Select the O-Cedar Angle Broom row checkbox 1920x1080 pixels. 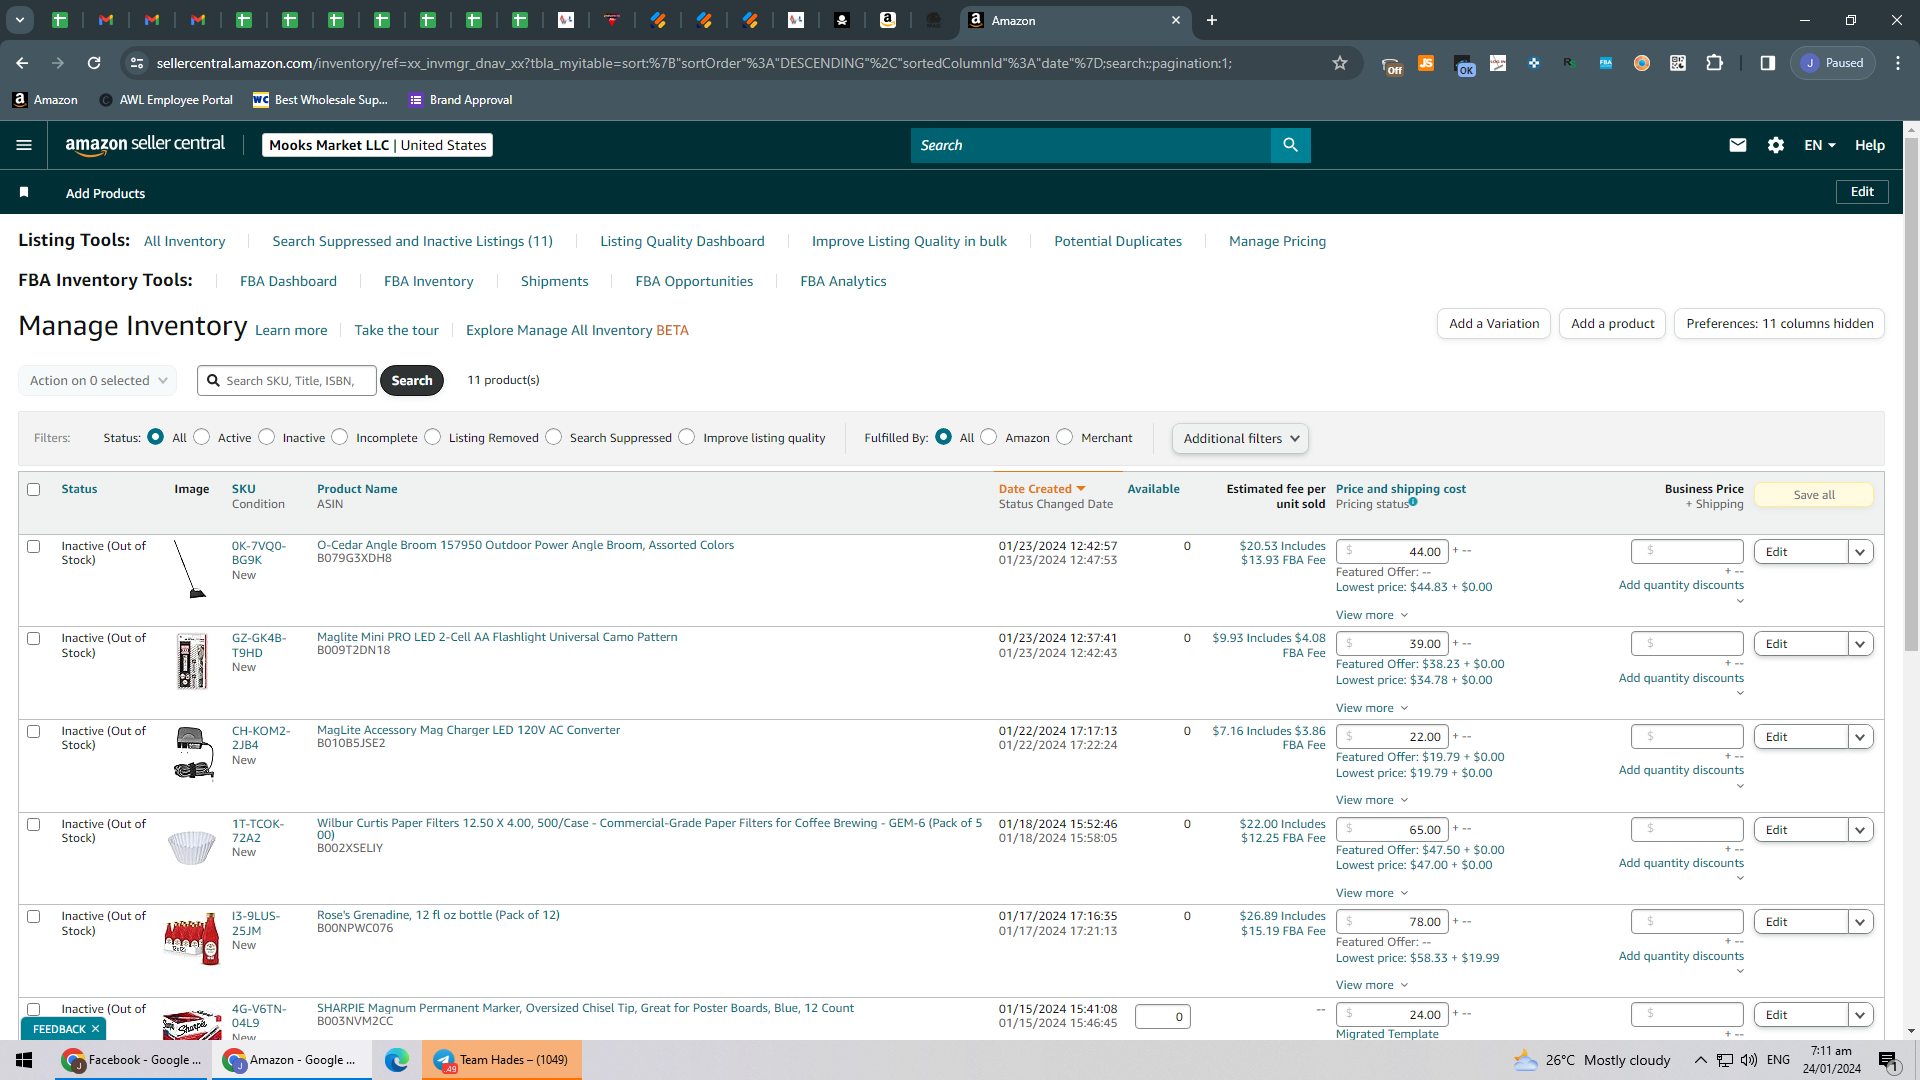tap(34, 546)
